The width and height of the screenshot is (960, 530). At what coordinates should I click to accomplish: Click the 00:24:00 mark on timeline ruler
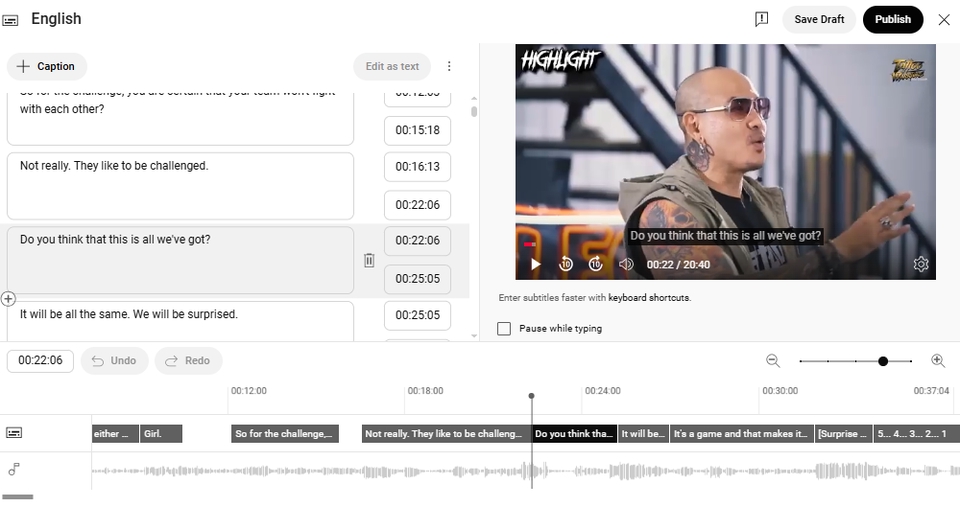tap(602, 390)
